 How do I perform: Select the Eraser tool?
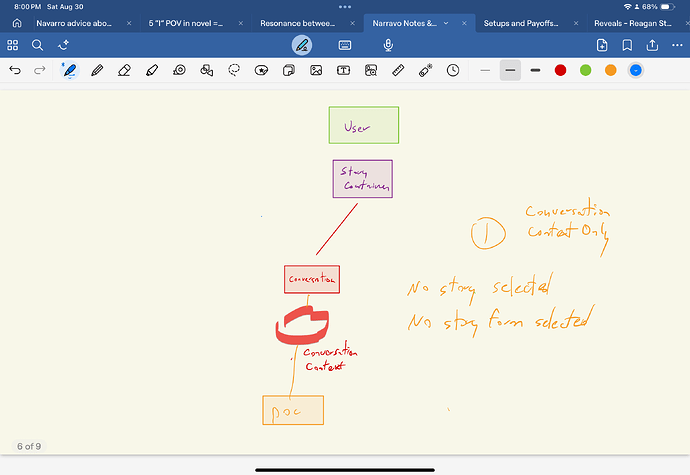click(124, 70)
